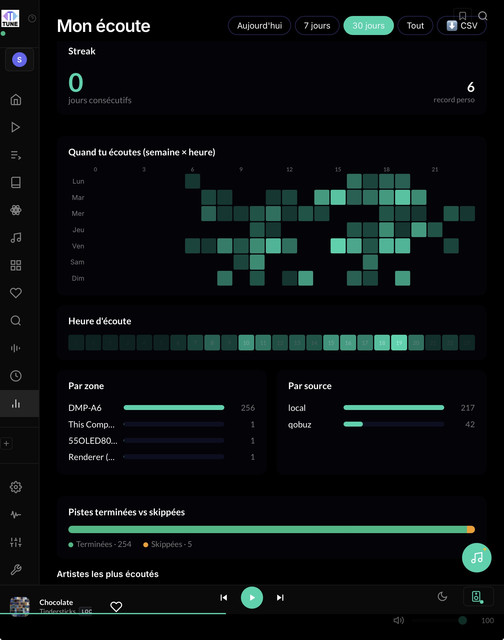Select the 7 jours period filter
This screenshot has height=640, width=504.
(x=317, y=26)
